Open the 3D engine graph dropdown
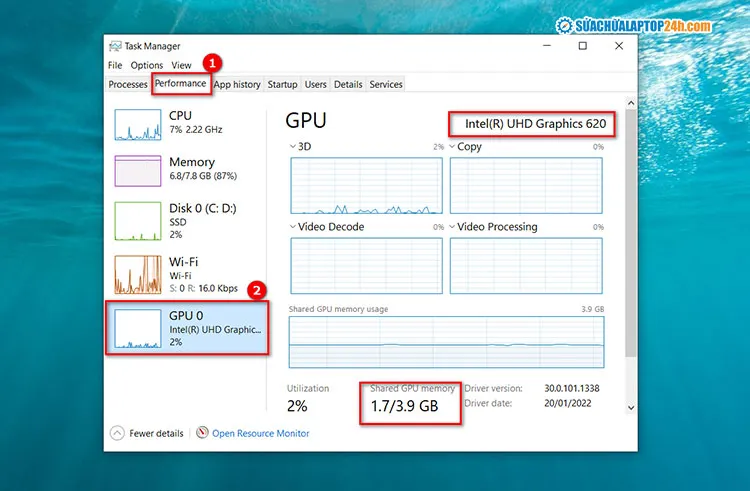Image resolution: width=750 pixels, height=491 pixels. [293, 147]
